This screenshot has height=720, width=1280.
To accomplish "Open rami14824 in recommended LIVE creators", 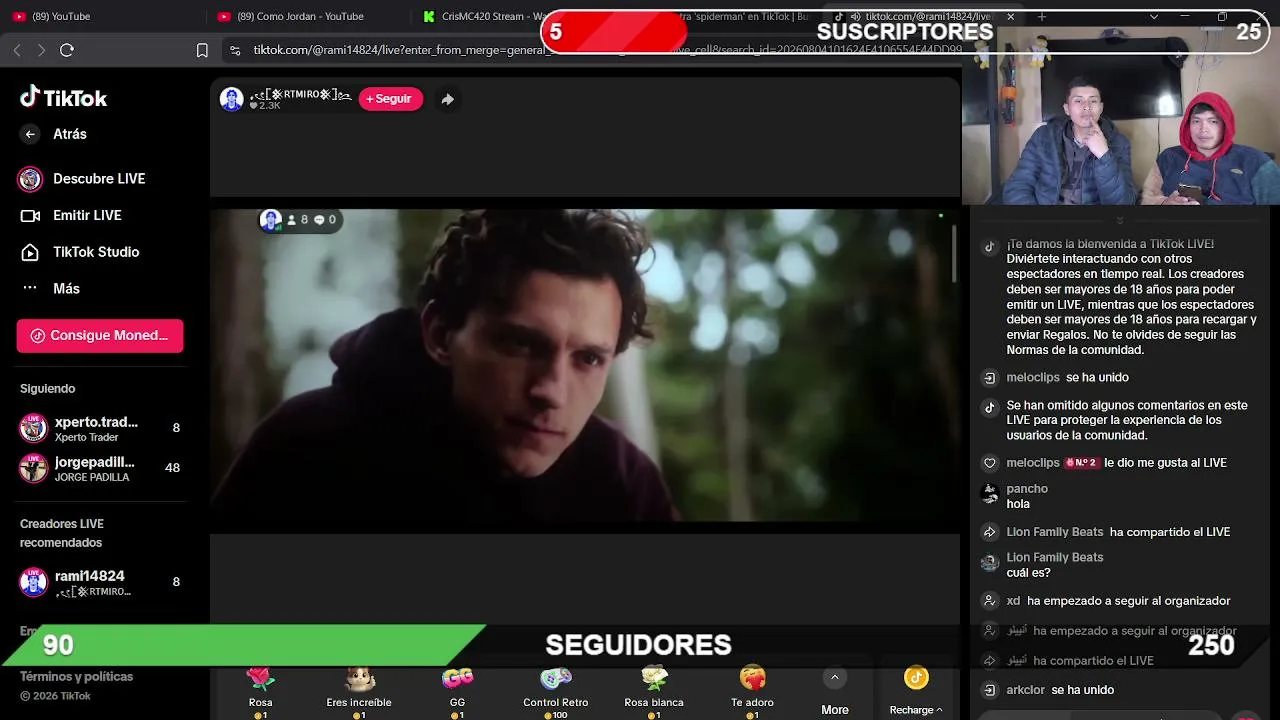I will 100,582.
